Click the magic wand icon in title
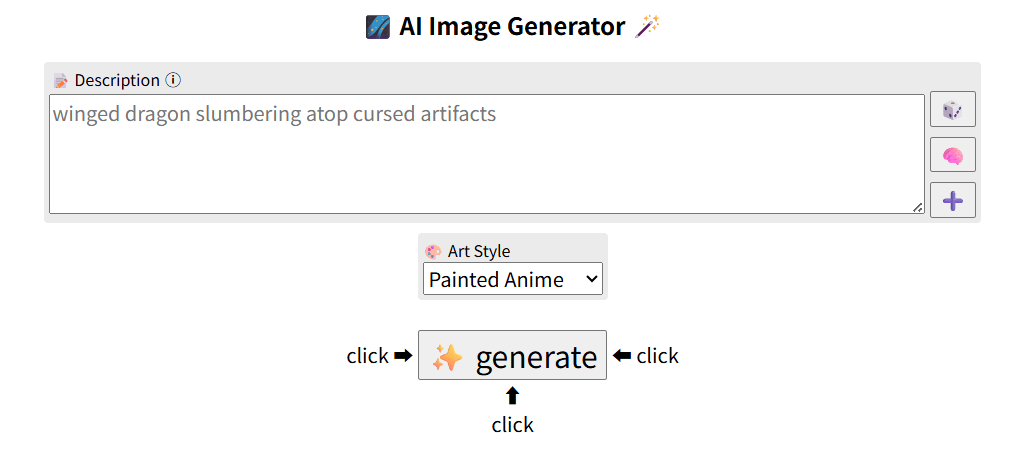1012x455 pixels. pos(648,26)
